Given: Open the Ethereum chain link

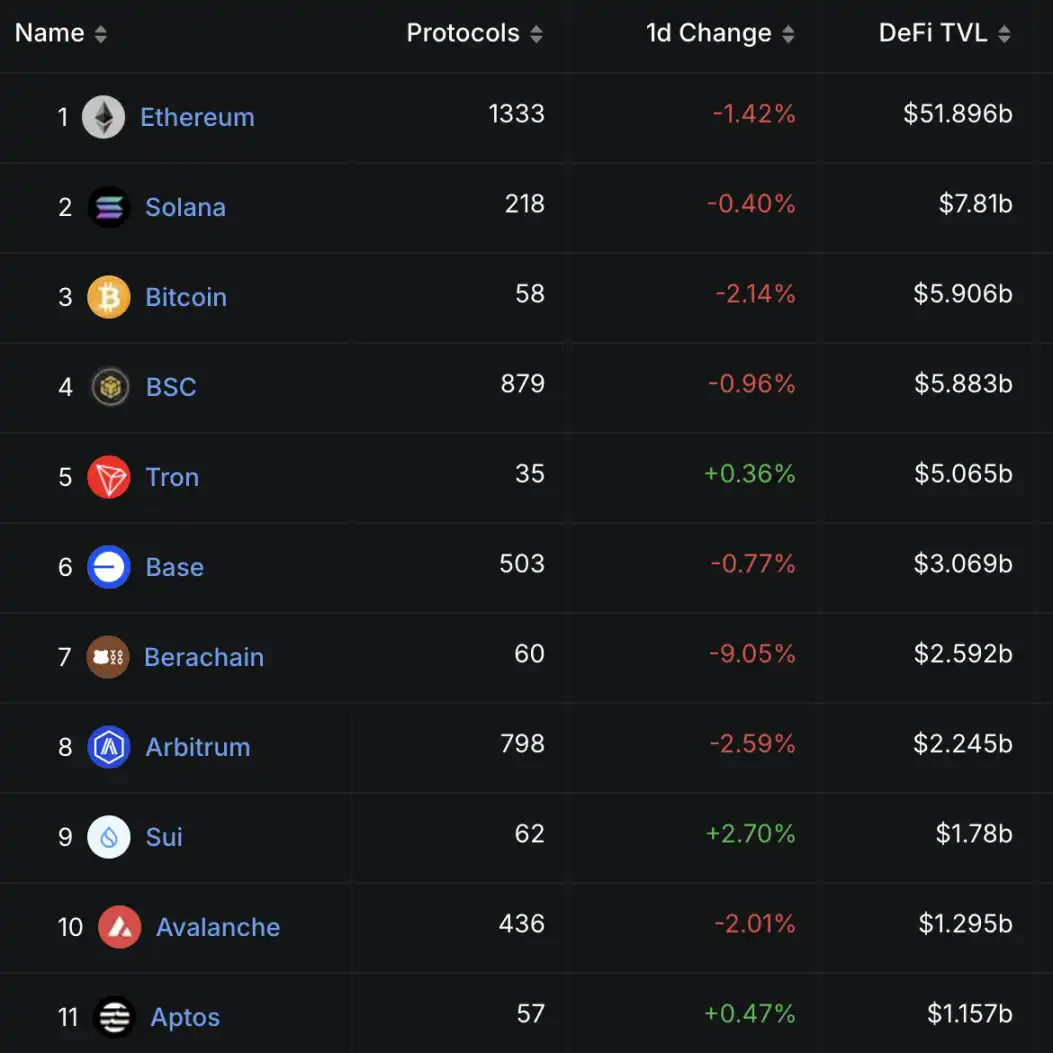Looking at the screenshot, I should tap(197, 117).
